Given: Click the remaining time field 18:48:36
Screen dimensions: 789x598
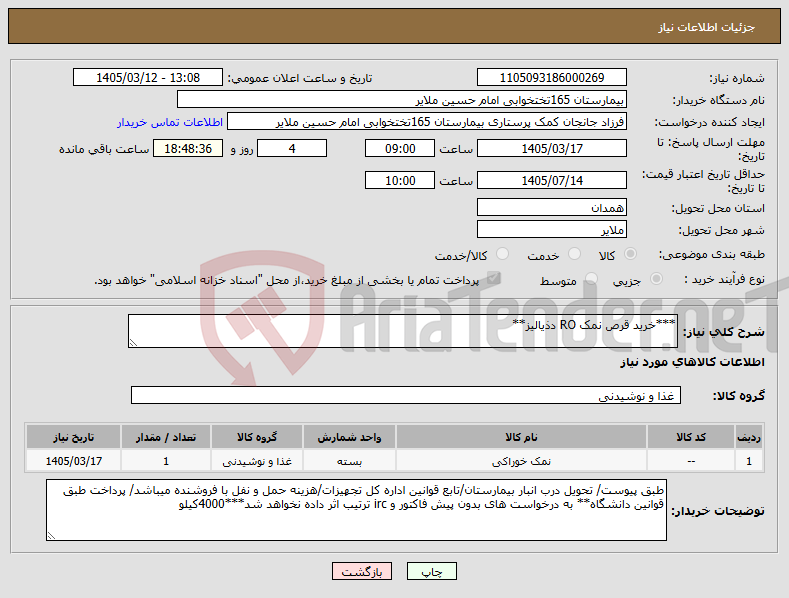Looking at the screenshot, I should point(188,148).
